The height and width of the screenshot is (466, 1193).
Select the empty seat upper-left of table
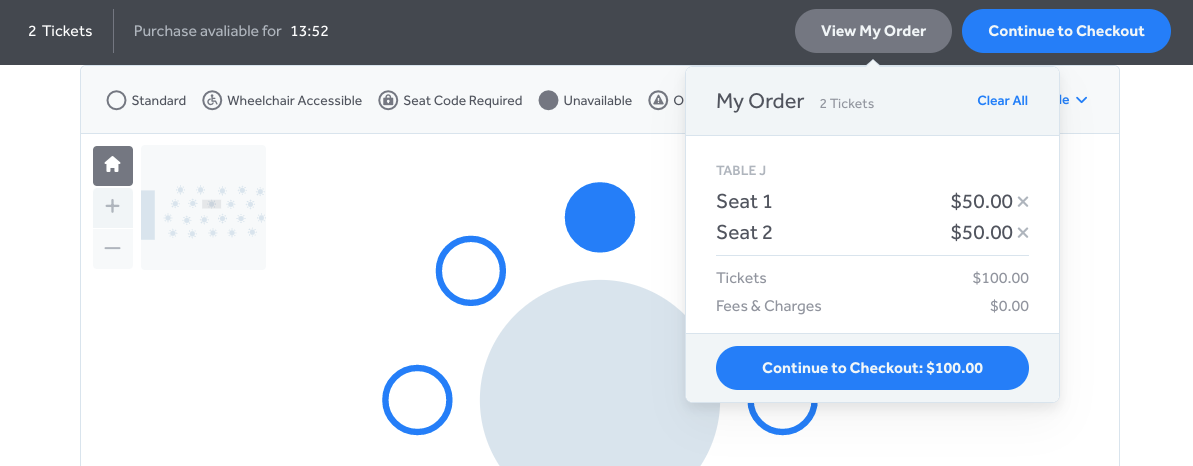pyautogui.click(x=471, y=271)
